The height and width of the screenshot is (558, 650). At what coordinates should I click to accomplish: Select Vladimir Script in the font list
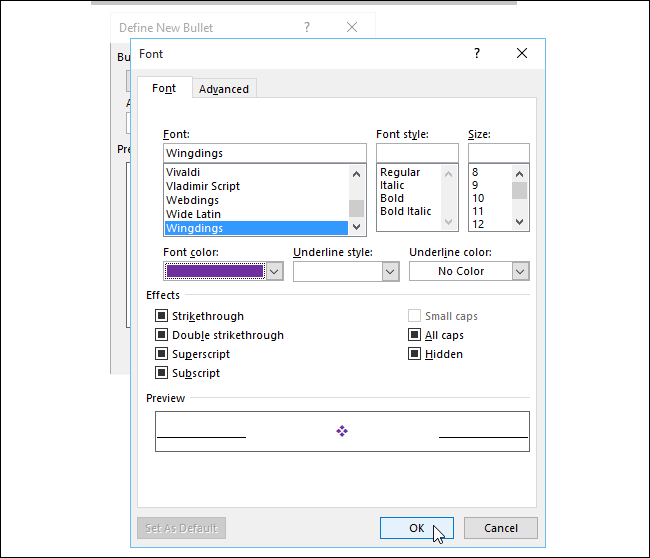(x=257, y=186)
